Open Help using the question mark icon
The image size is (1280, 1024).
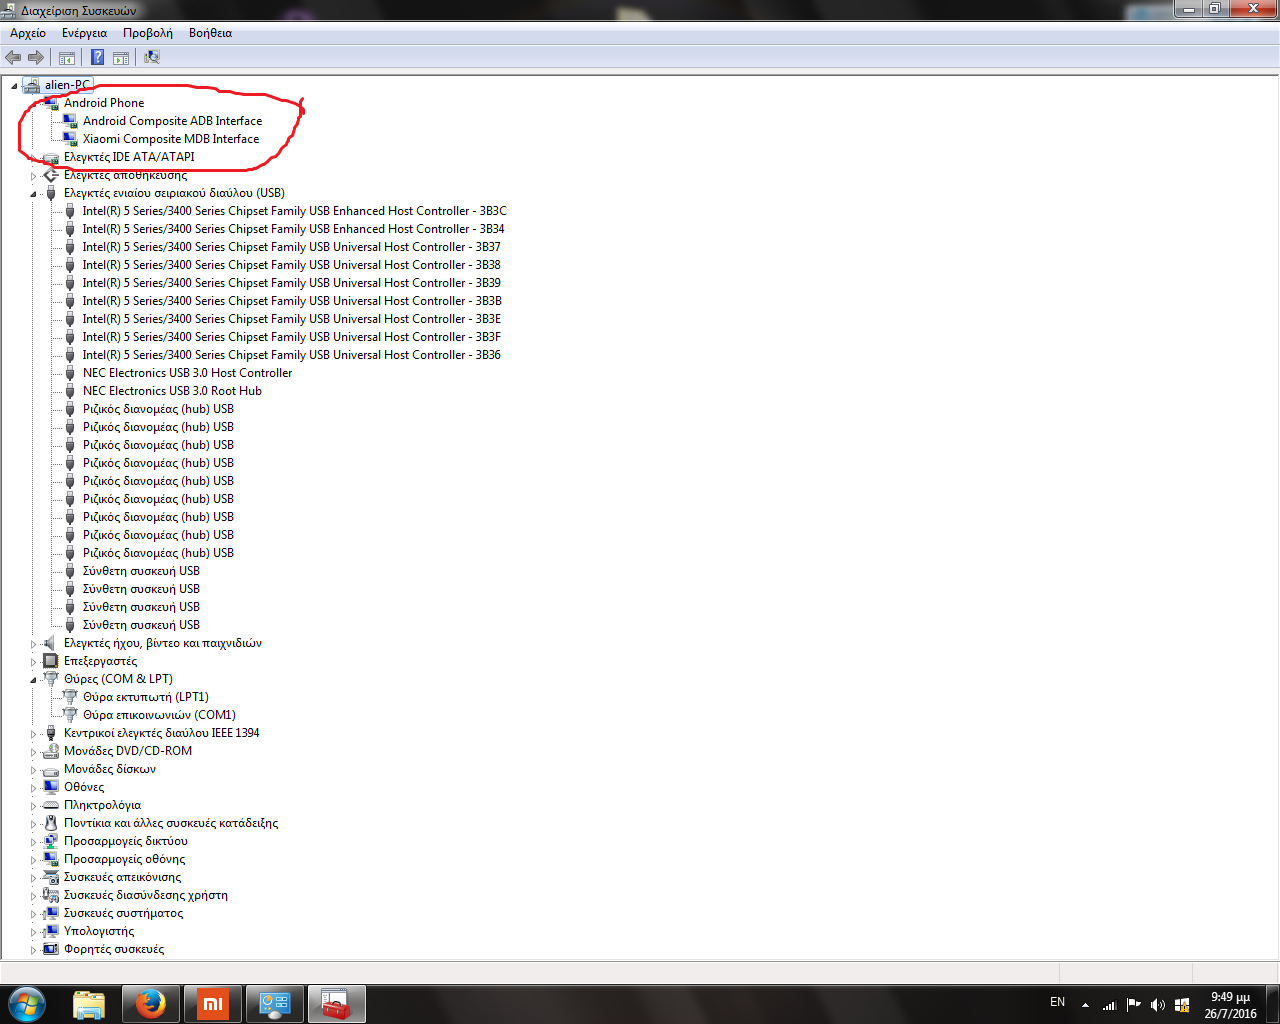(x=97, y=57)
